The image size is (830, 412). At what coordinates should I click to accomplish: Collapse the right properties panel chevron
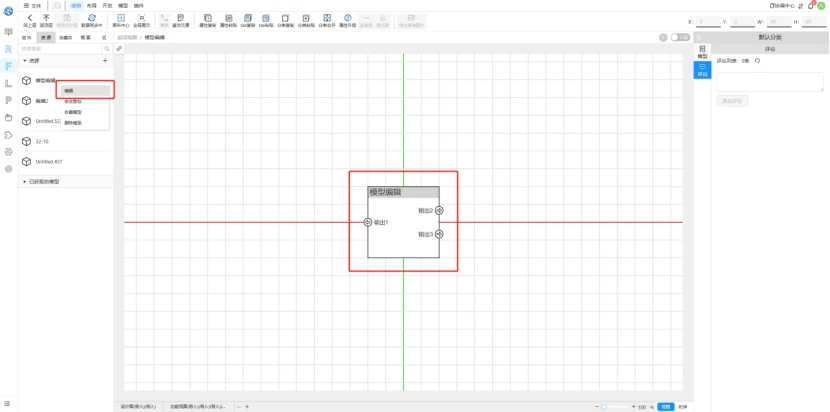tap(699, 38)
